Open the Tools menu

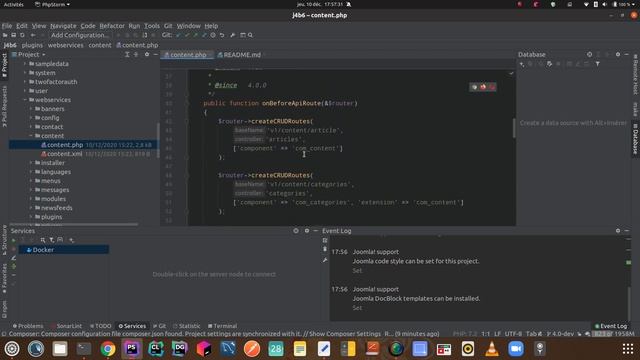pos(152,26)
